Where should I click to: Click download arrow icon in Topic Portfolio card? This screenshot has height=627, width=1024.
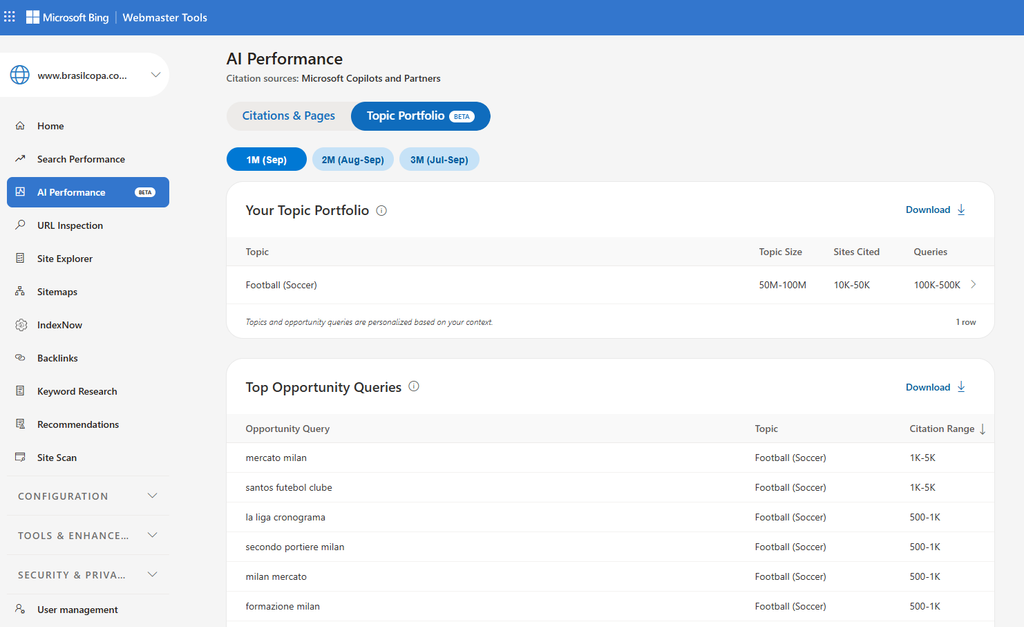(961, 210)
